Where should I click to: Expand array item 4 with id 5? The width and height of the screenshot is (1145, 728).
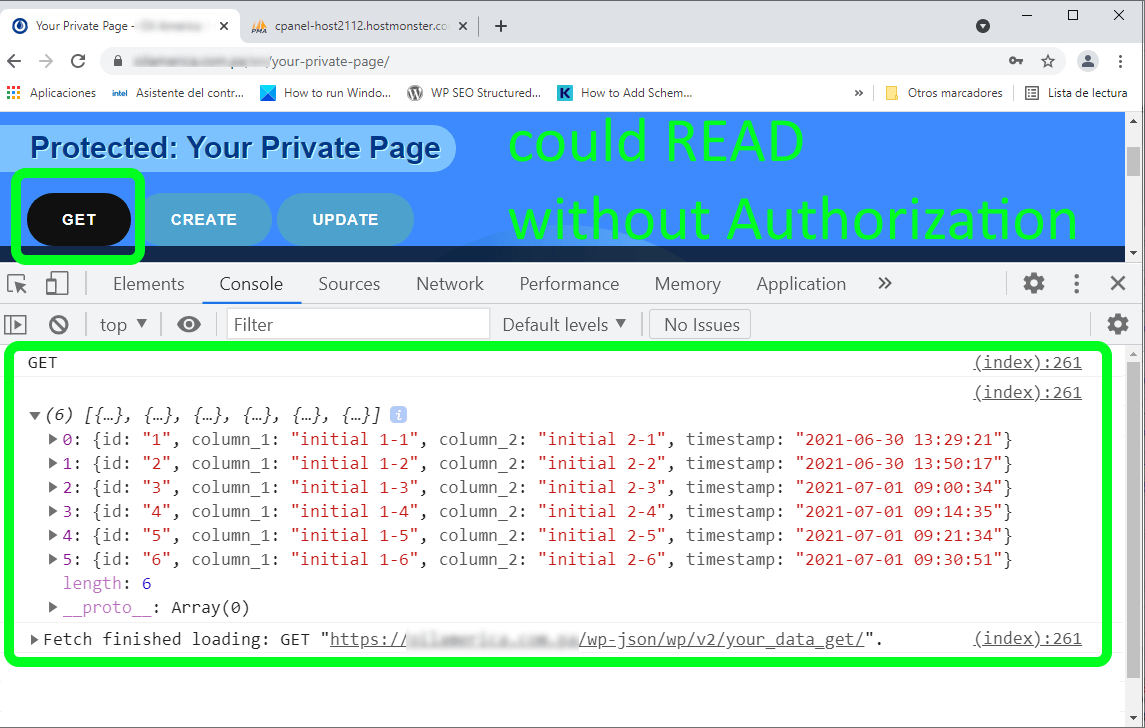53,535
